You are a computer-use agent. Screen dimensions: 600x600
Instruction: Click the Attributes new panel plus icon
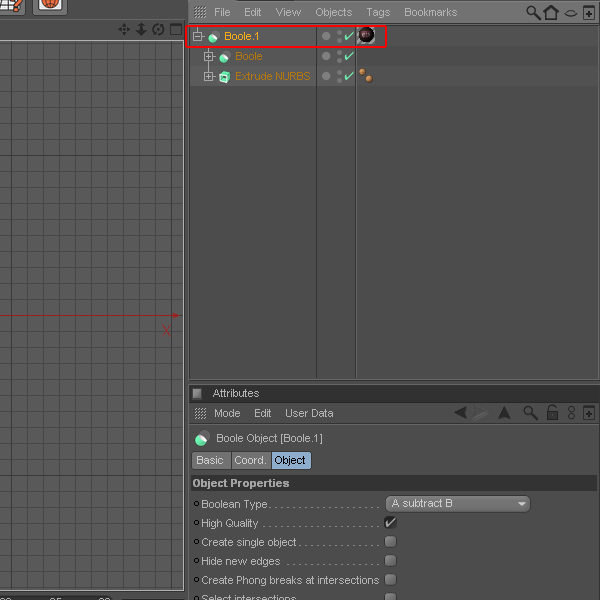[x=589, y=413]
